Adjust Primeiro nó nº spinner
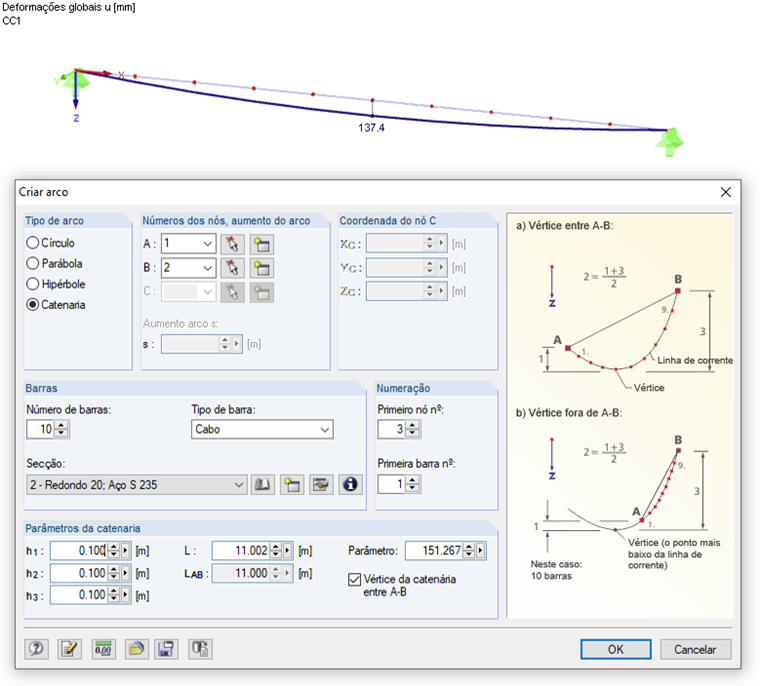Viewport: 760px width, 686px height. pos(412,429)
